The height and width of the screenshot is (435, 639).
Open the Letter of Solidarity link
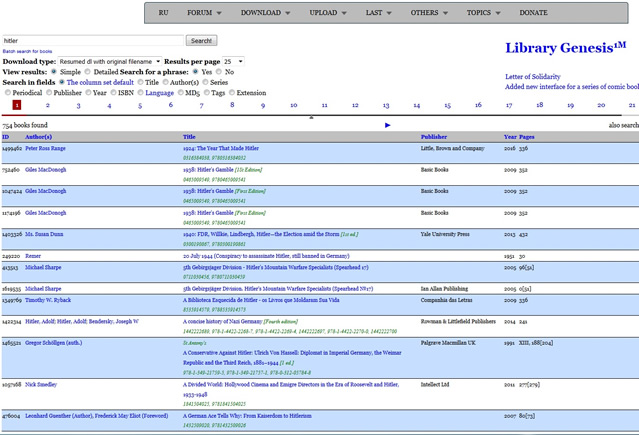click(533, 77)
